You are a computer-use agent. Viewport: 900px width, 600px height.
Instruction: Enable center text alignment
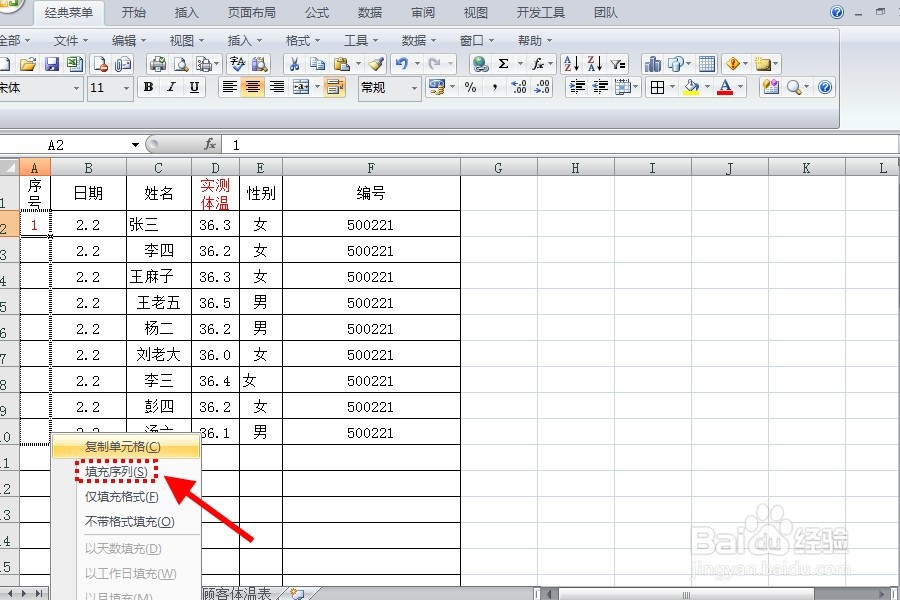(252, 88)
